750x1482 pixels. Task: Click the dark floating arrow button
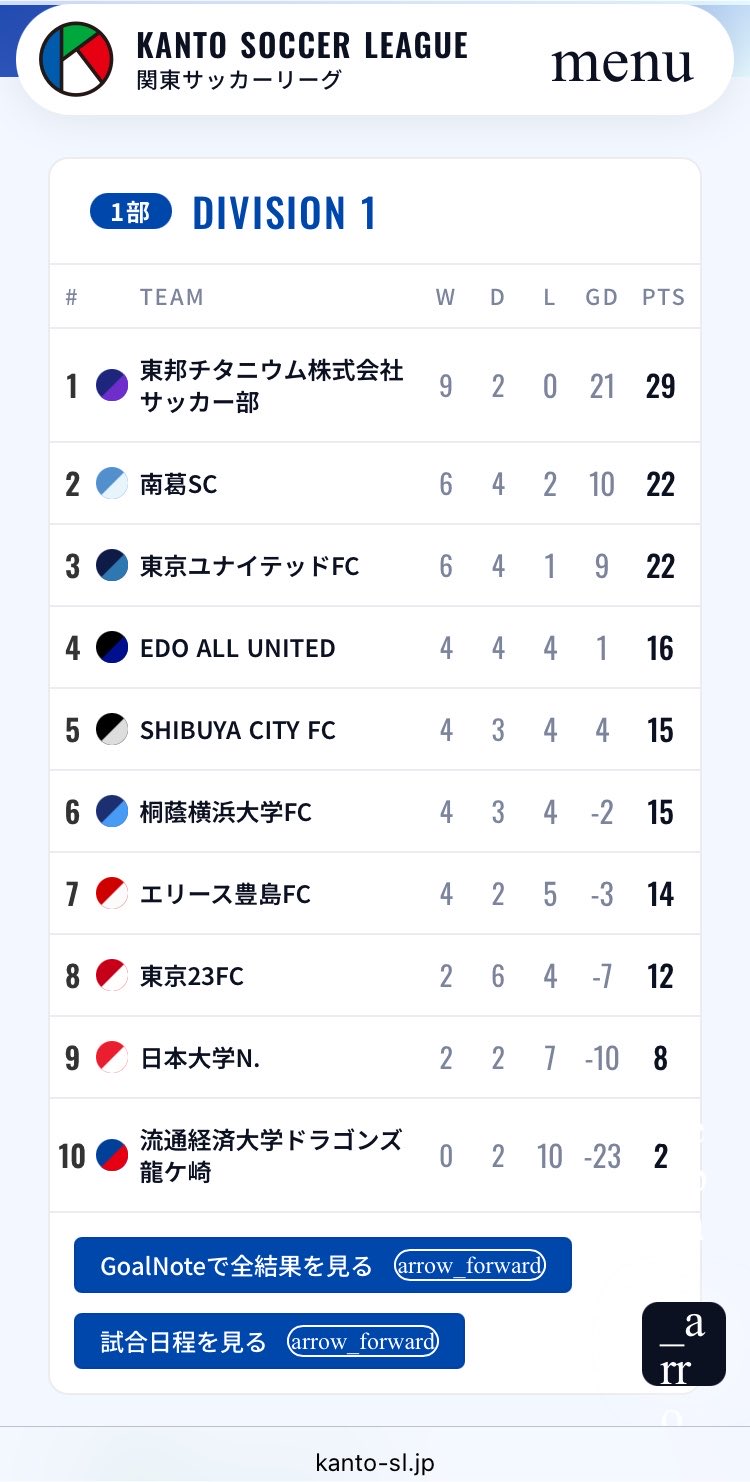(684, 1344)
